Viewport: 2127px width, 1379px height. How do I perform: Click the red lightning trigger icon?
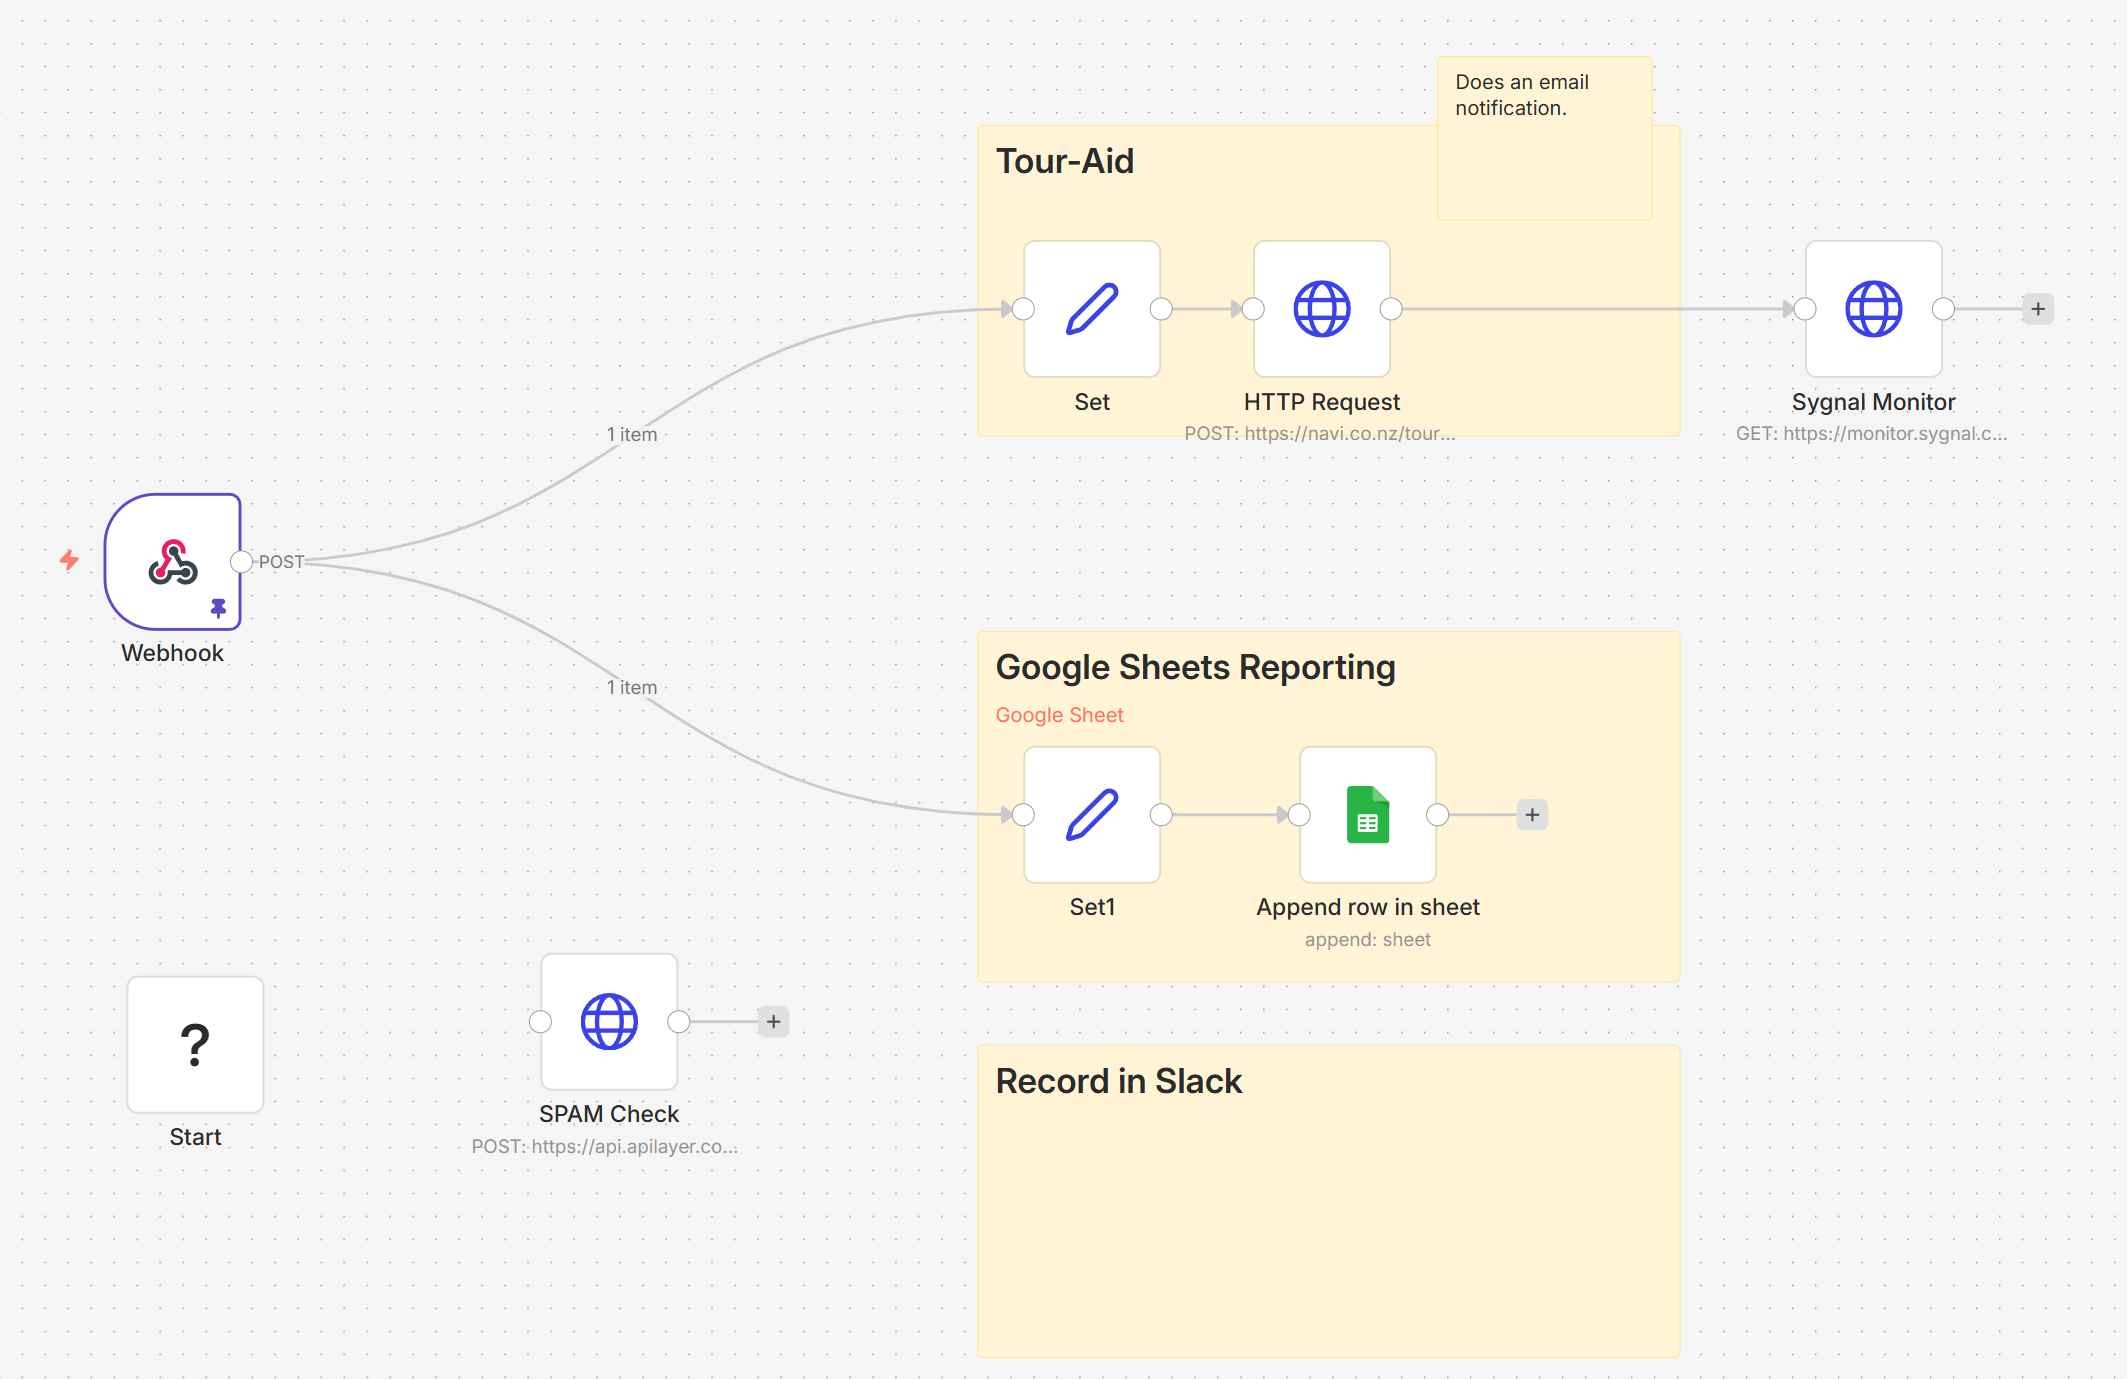coord(69,560)
